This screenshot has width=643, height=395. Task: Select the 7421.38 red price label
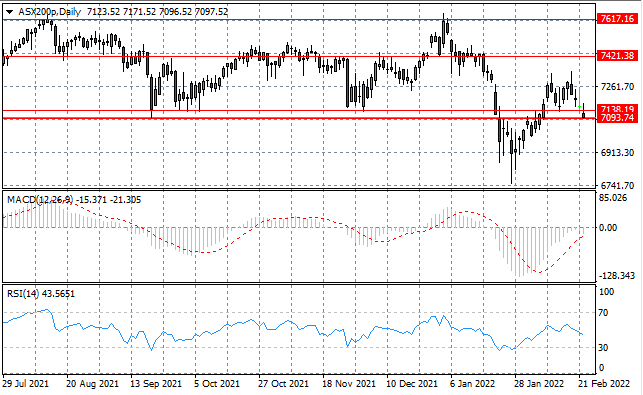[617, 55]
